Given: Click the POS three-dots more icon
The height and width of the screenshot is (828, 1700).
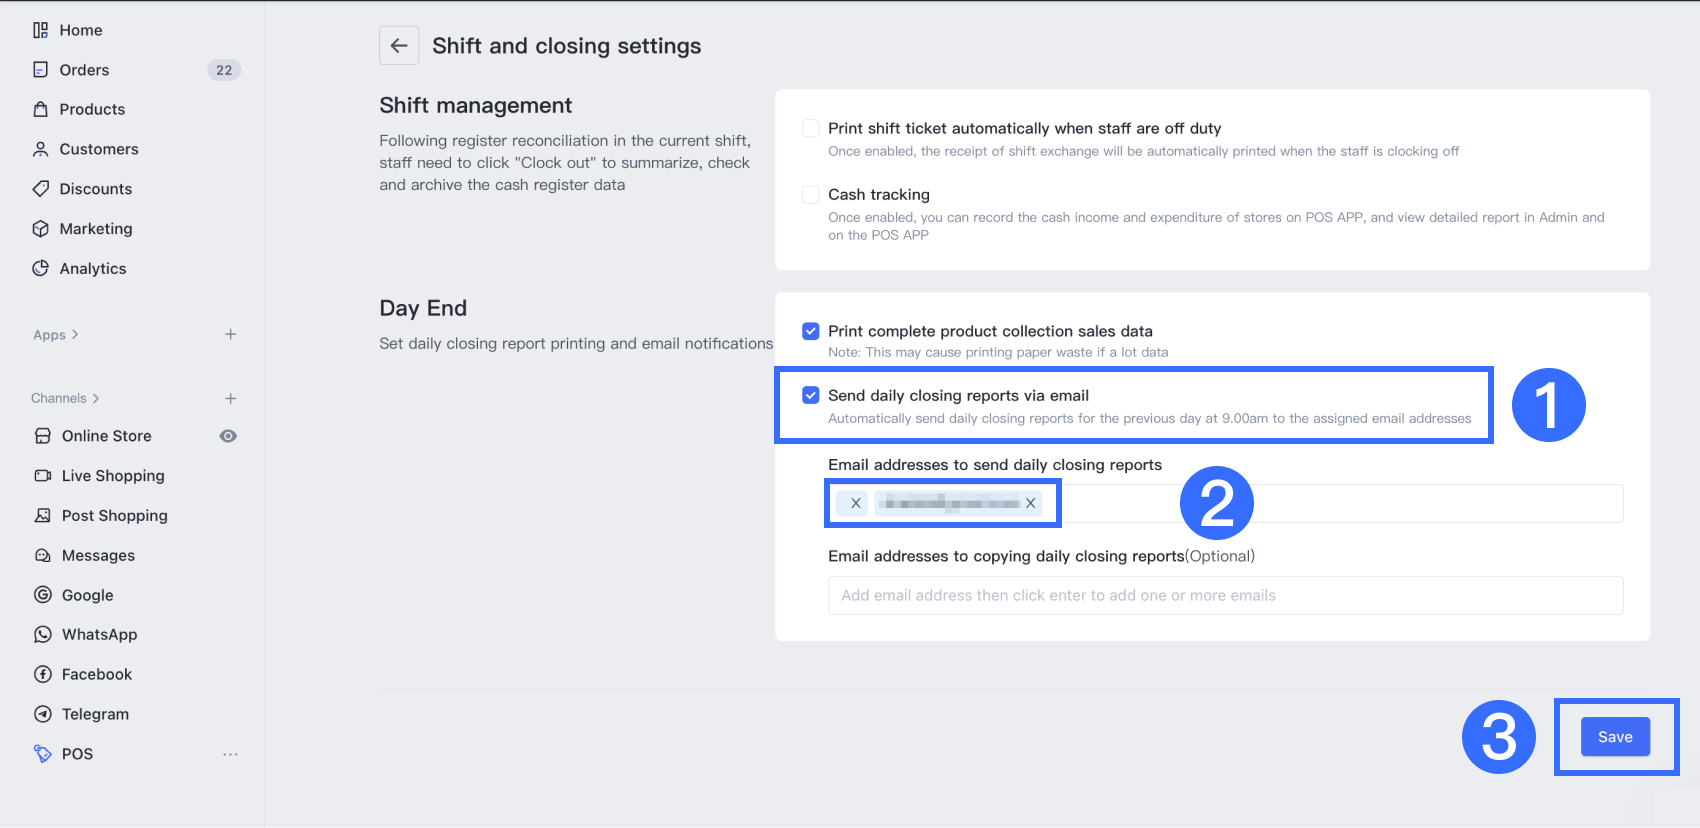Looking at the screenshot, I should pos(230,754).
